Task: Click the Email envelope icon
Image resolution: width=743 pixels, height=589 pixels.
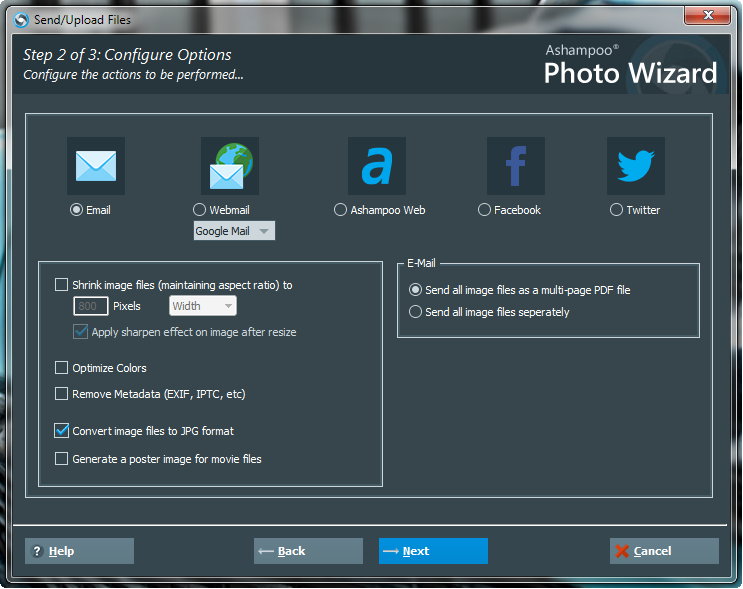Action: 96,166
